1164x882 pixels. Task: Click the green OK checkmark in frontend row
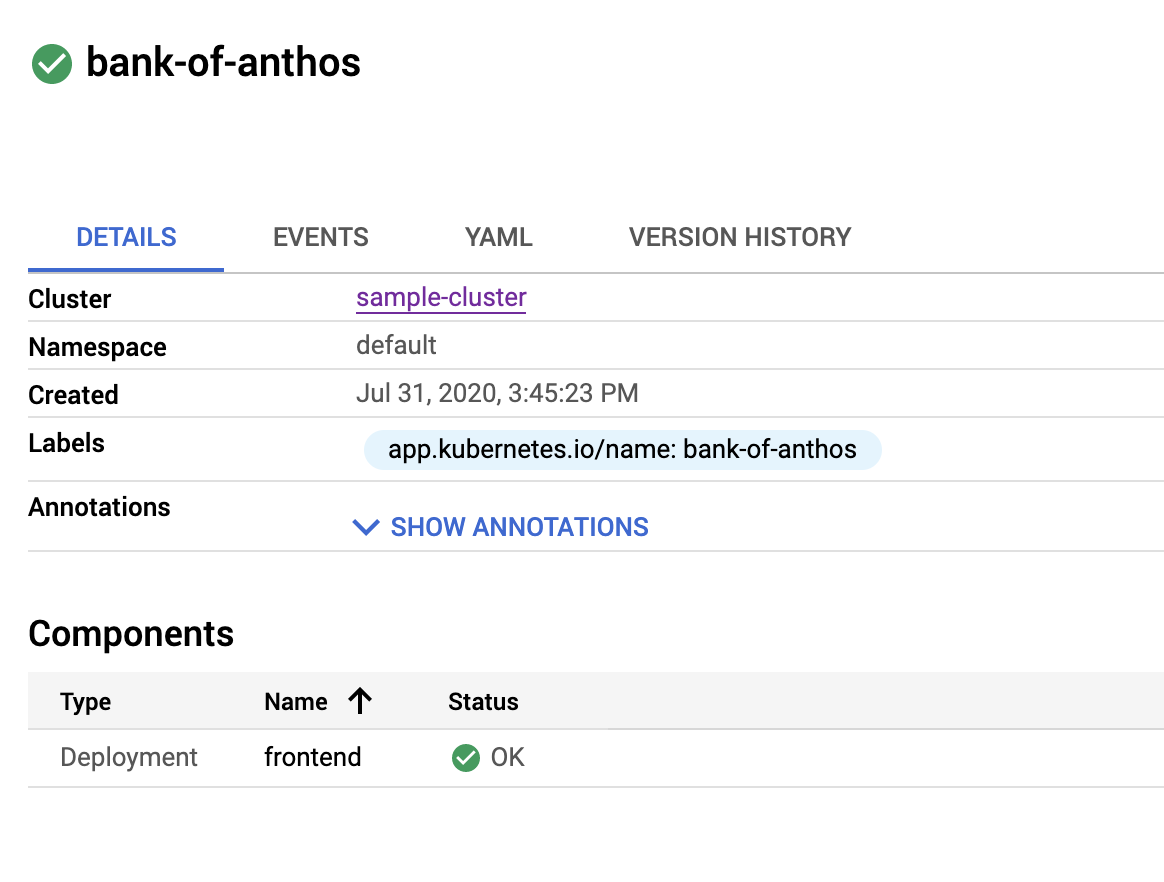[x=465, y=758]
